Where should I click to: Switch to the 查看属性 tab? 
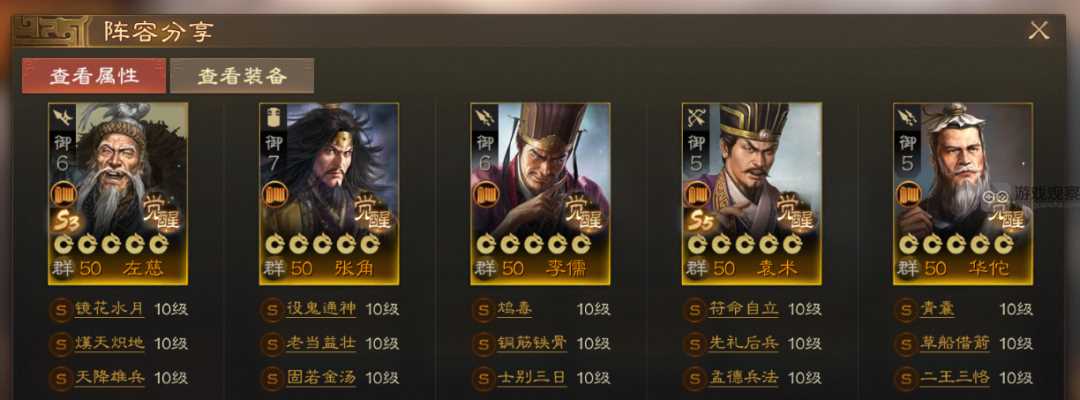(x=94, y=76)
